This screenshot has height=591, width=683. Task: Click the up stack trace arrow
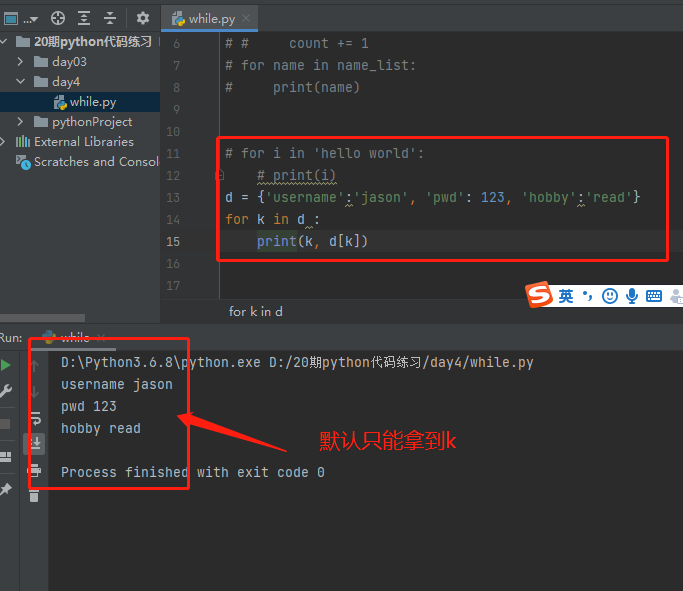click(x=35, y=365)
